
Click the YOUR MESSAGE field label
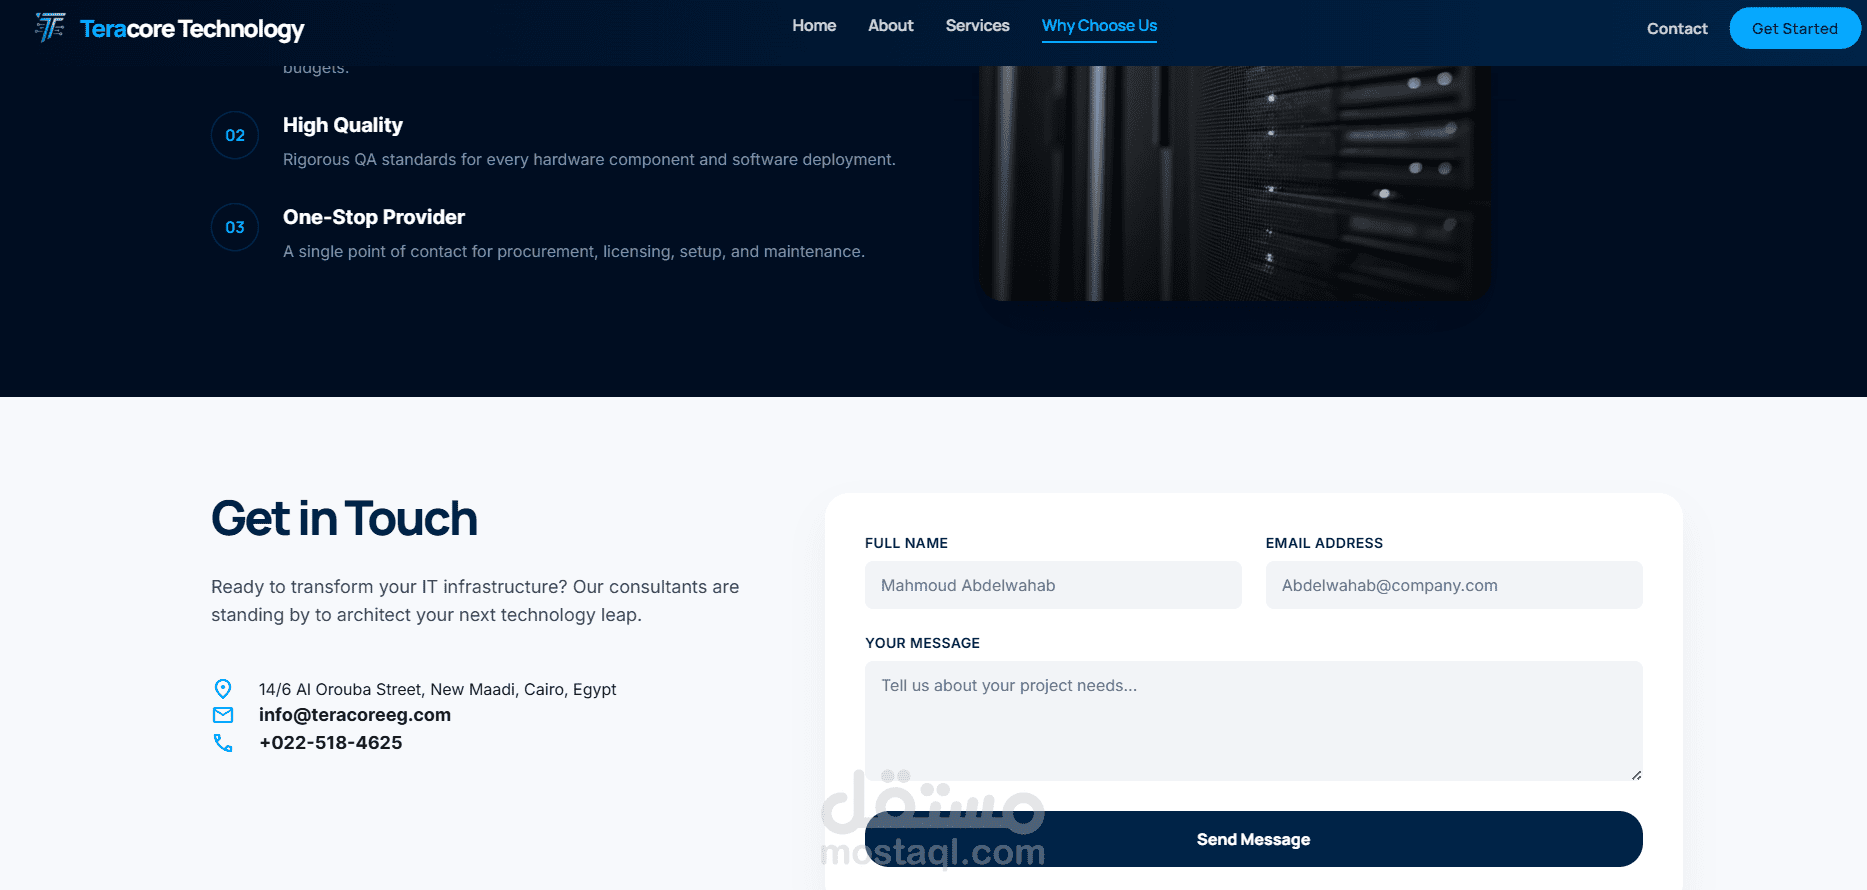click(x=922, y=643)
